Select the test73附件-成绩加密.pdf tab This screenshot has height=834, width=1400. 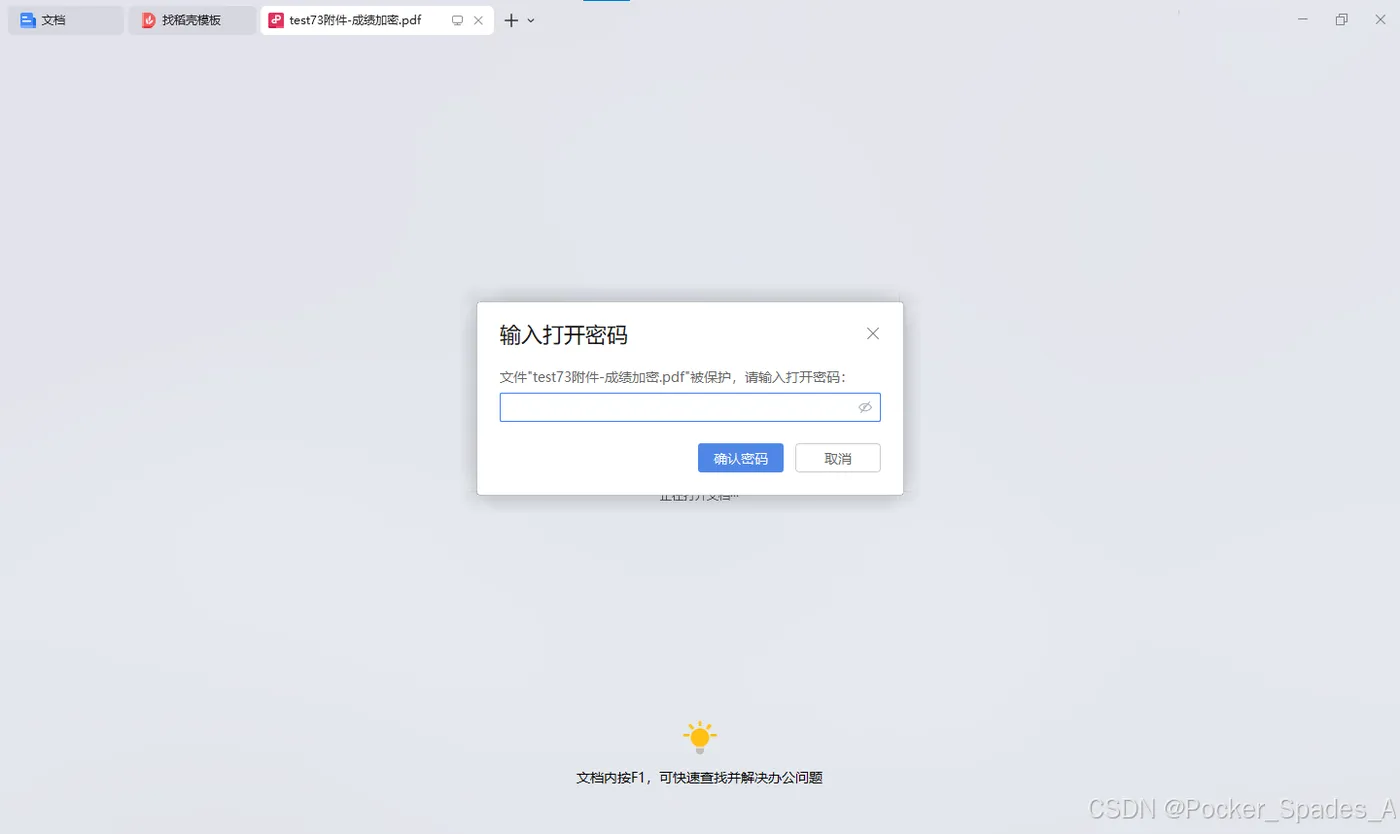(x=377, y=20)
